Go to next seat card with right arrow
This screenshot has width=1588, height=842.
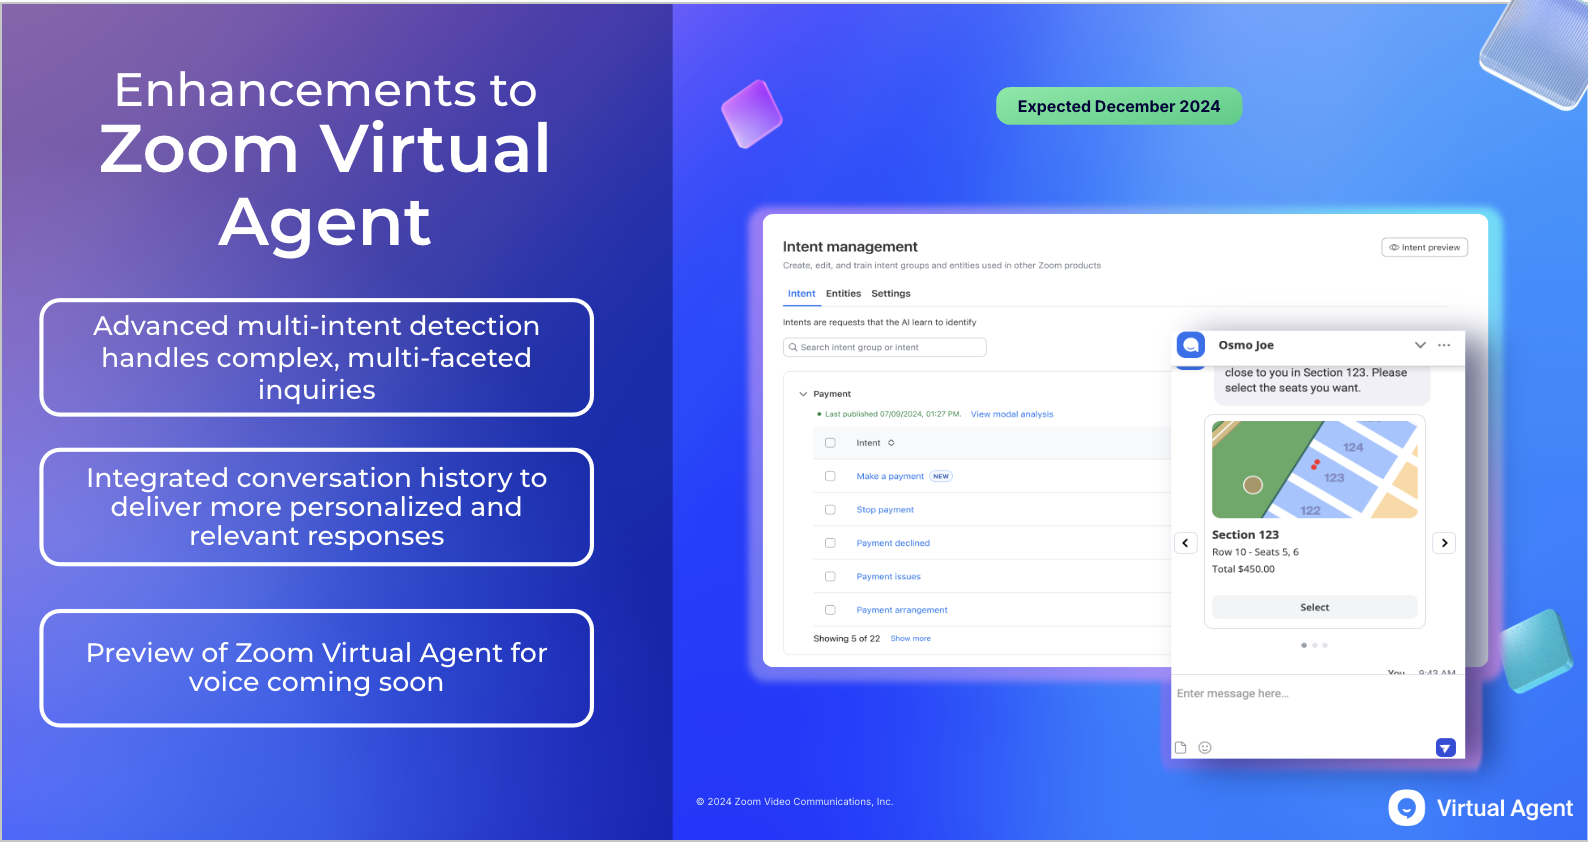click(1444, 543)
